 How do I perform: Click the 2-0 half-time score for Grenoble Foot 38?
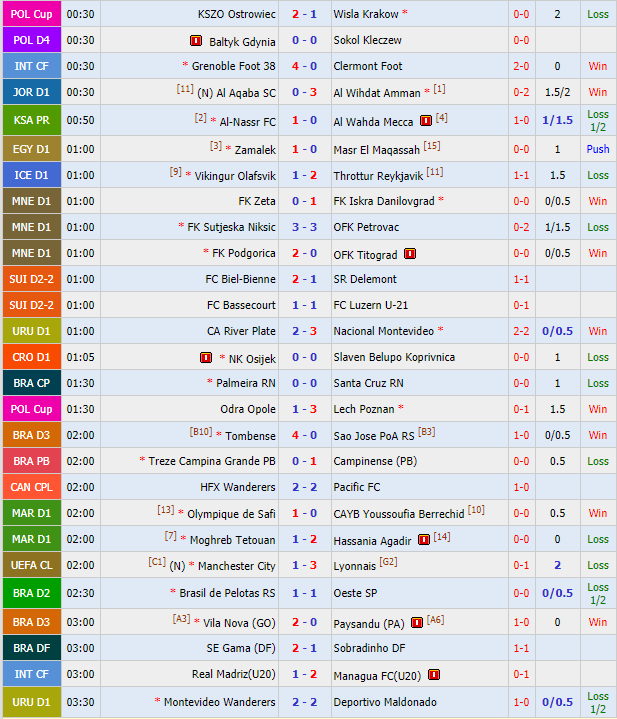pyautogui.click(x=521, y=66)
